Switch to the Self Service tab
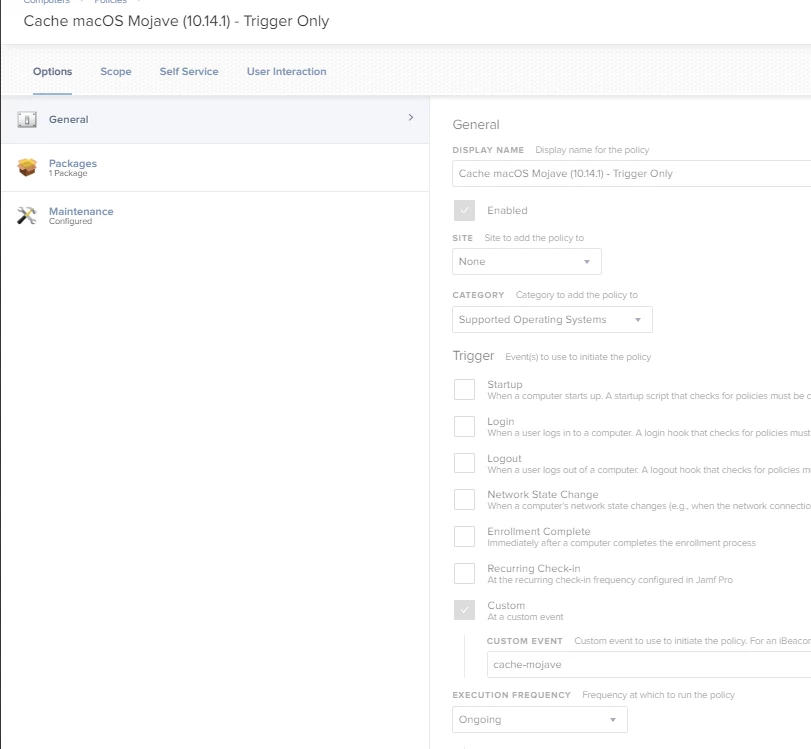 [189, 71]
